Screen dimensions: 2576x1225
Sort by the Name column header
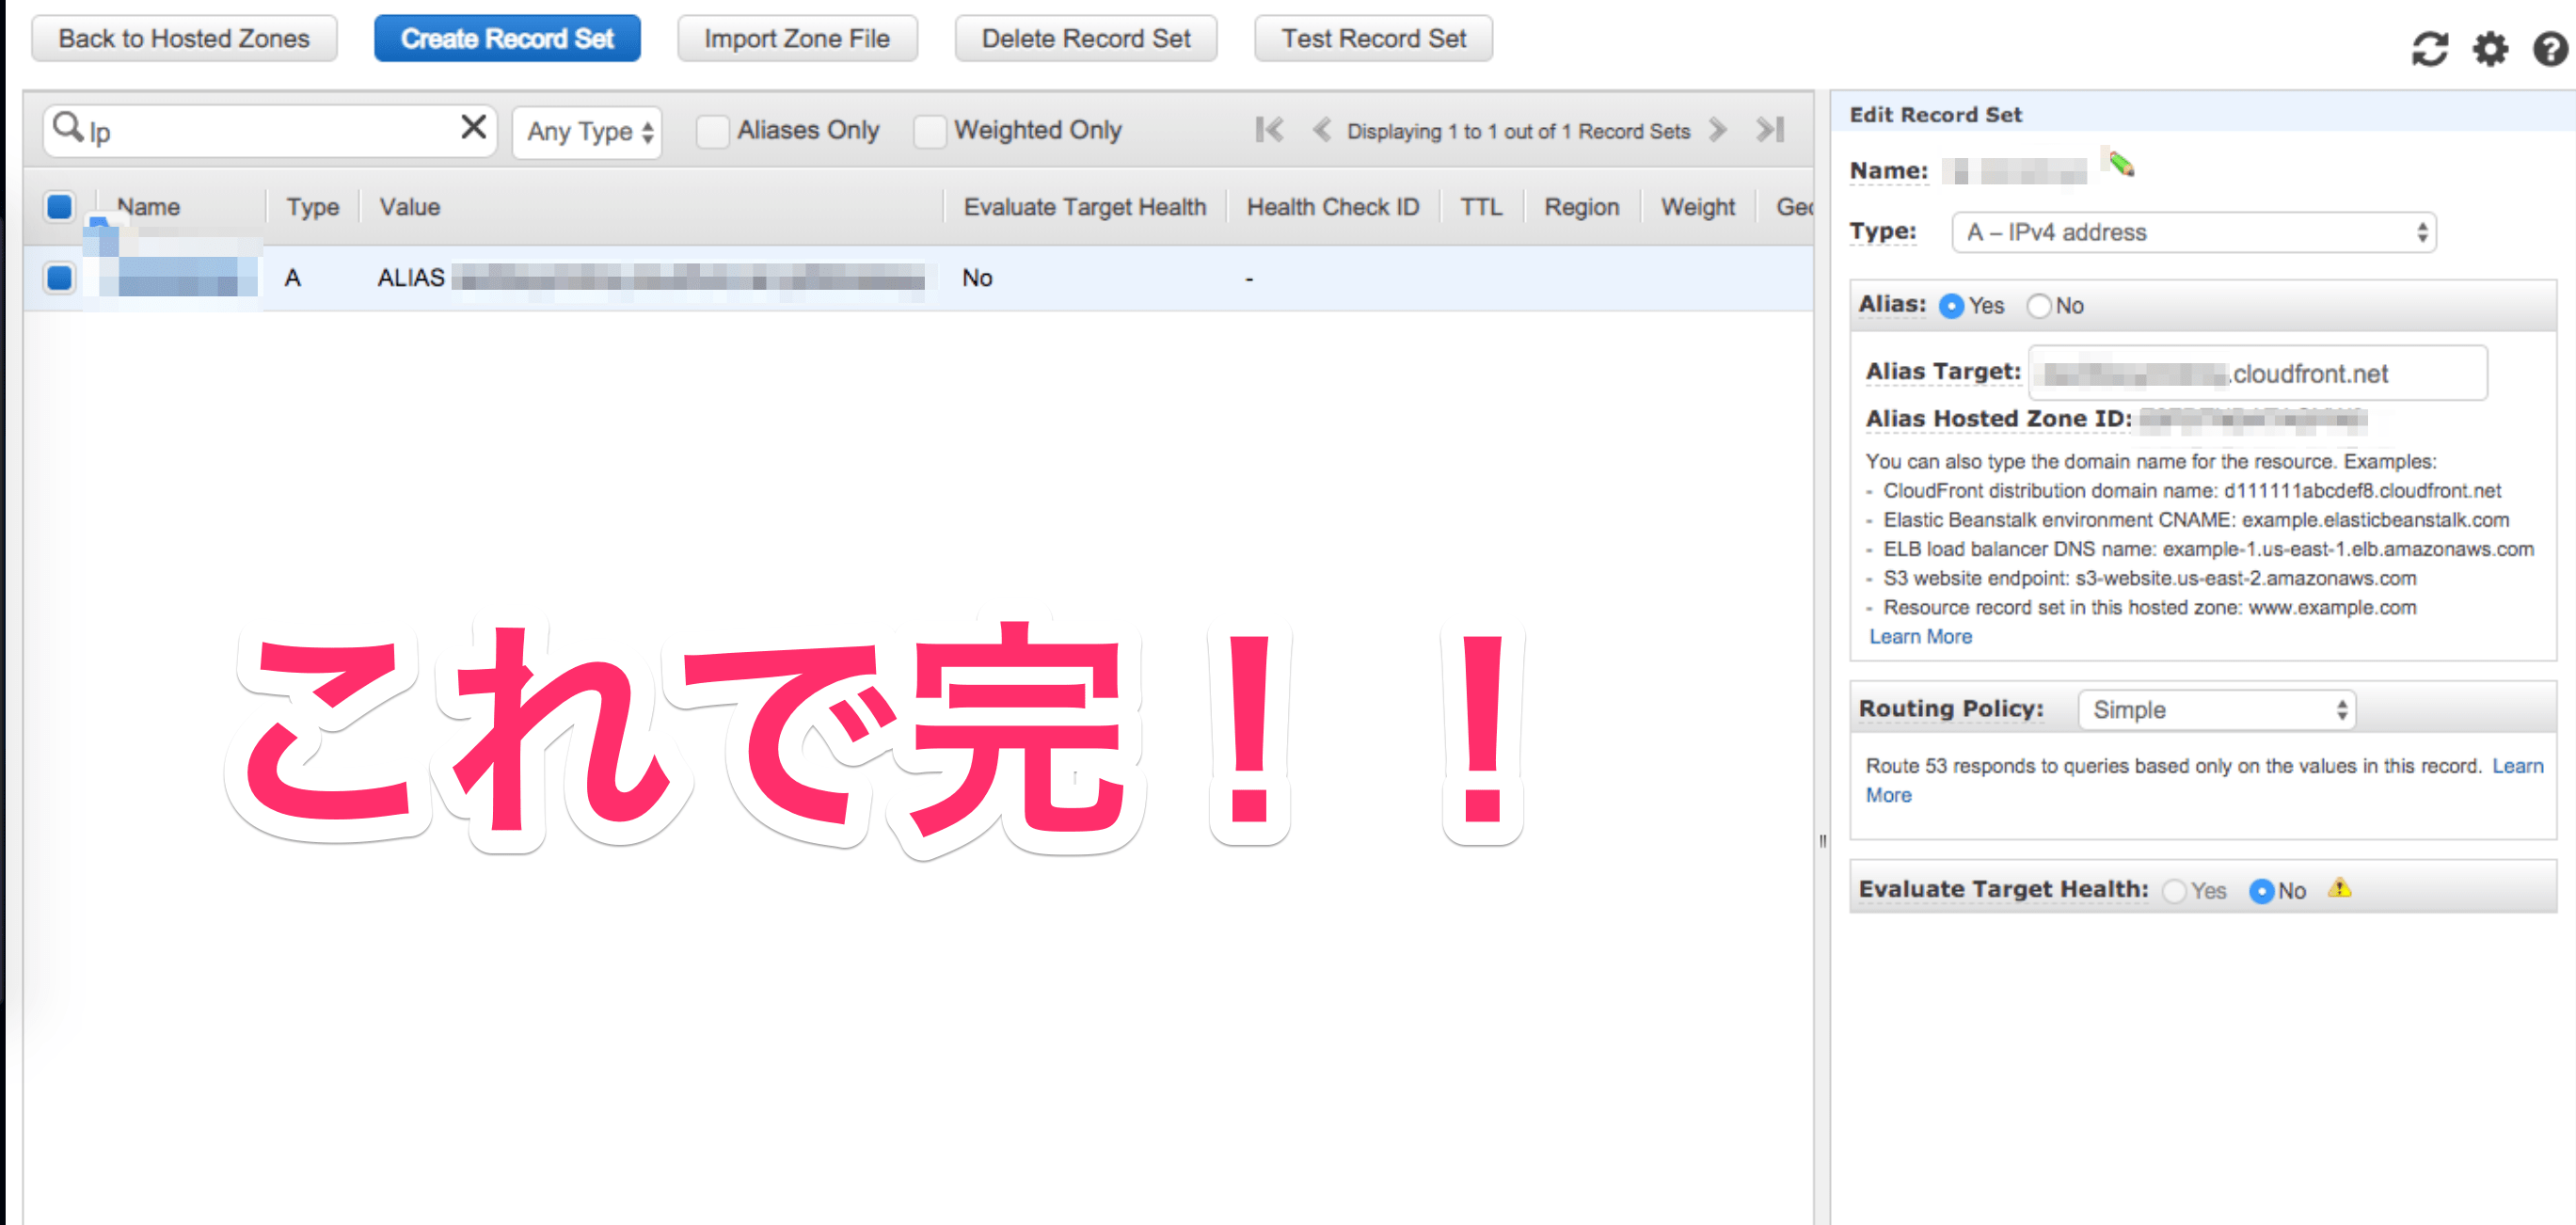(x=148, y=207)
